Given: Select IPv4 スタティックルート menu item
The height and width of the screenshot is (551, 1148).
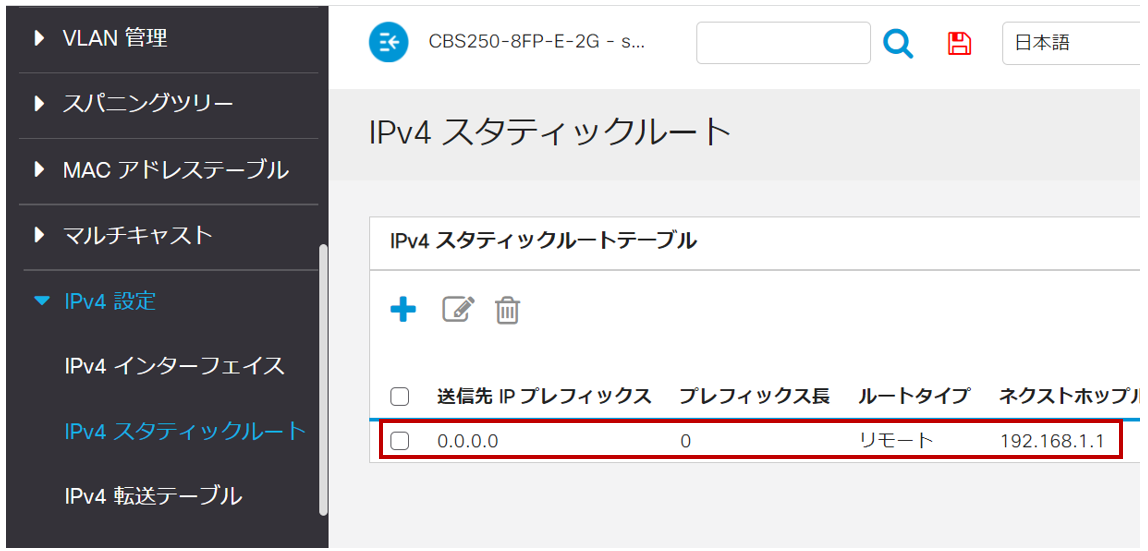Looking at the screenshot, I should tap(185, 431).
